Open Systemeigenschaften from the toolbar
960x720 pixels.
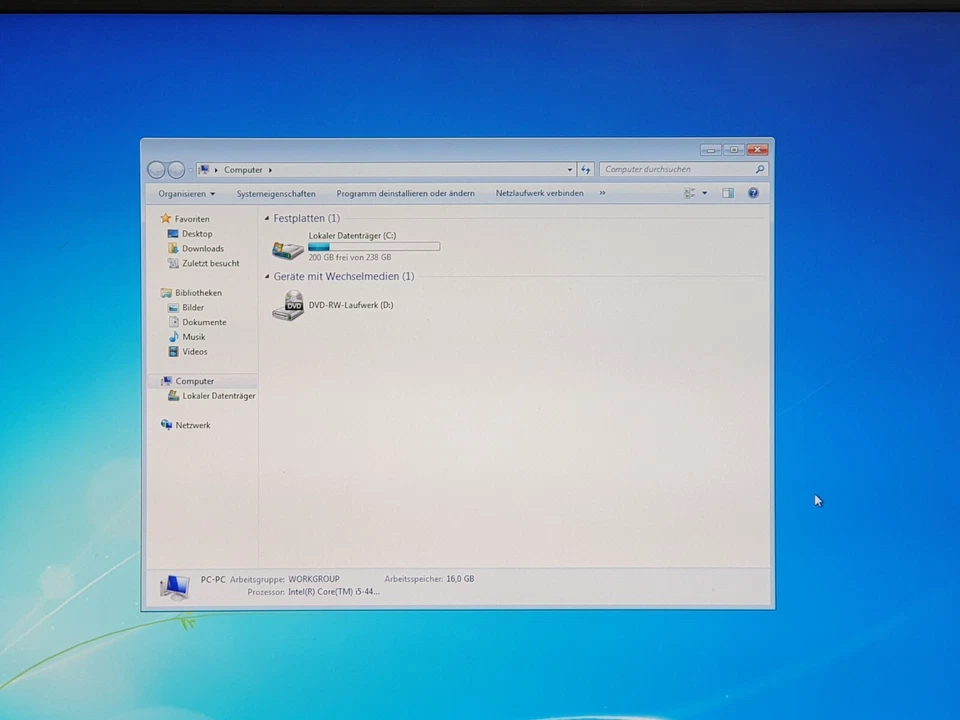pyautogui.click(x=276, y=193)
